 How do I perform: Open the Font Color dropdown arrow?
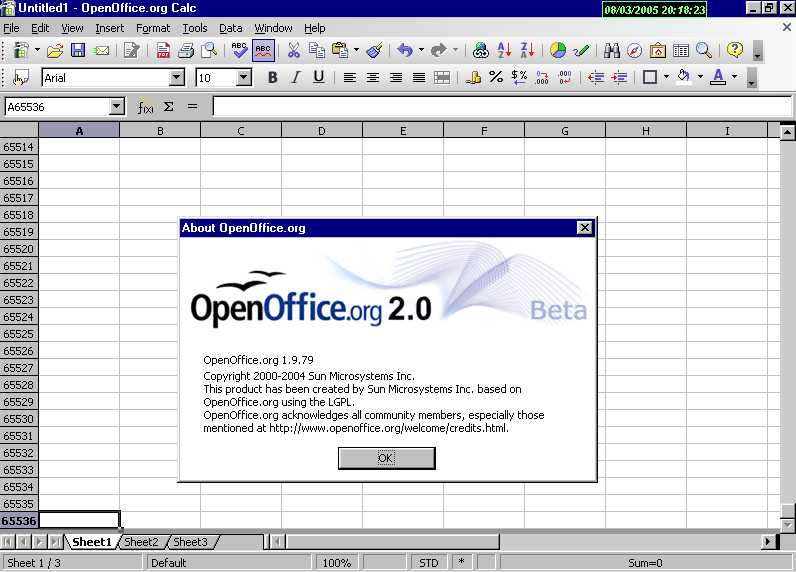(x=734, y=77)
